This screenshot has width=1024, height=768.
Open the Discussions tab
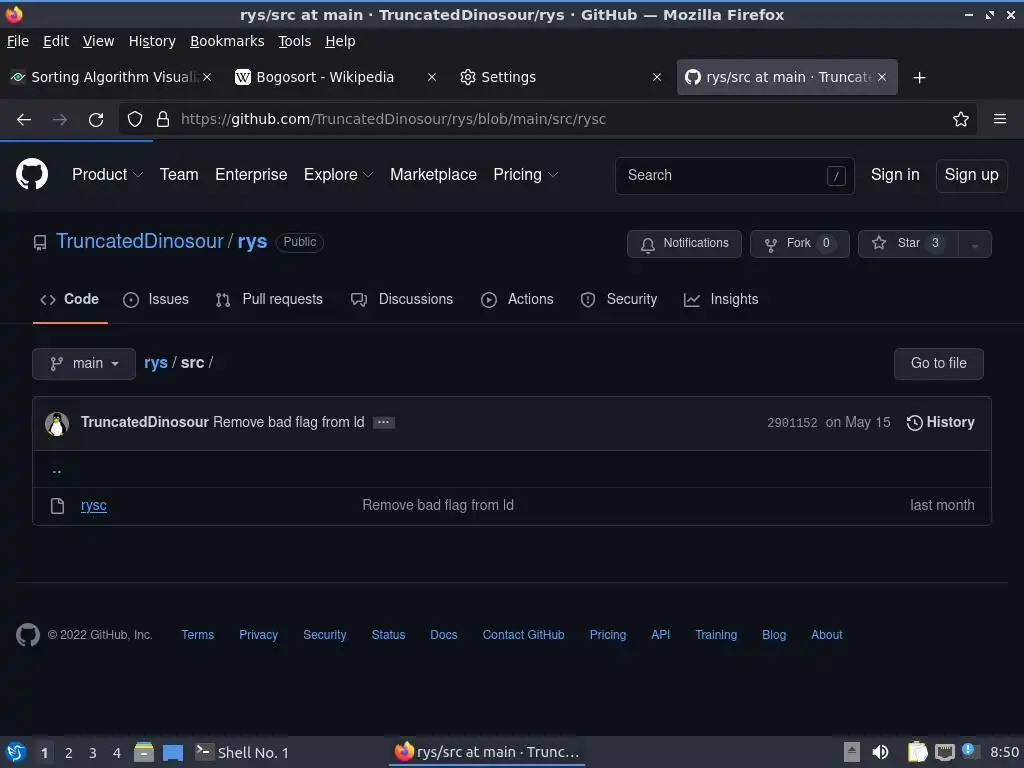[402, 299]
